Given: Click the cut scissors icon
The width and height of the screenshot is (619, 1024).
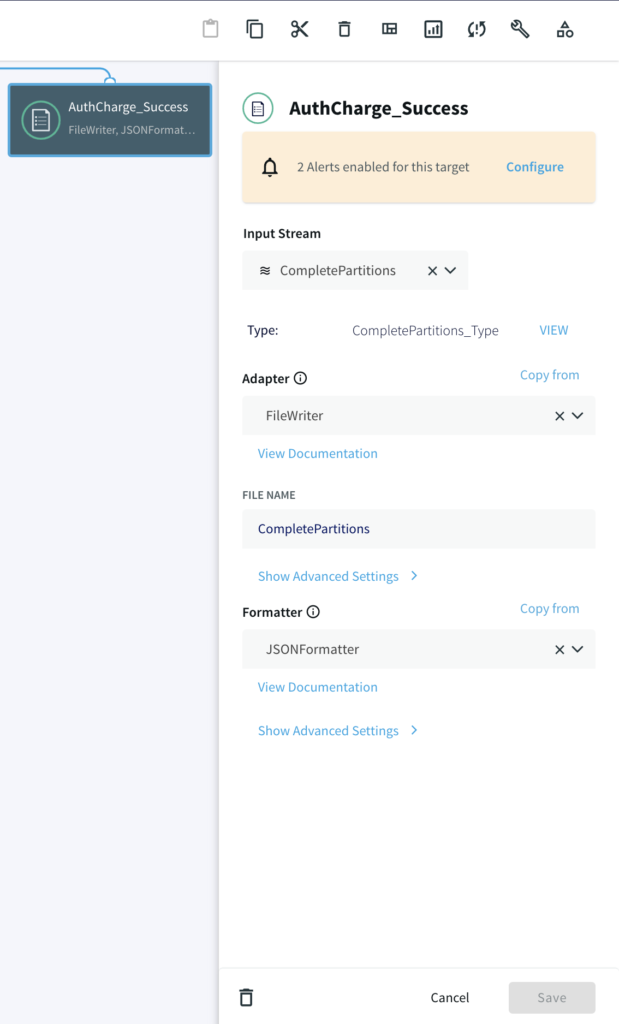Looking at the screenshot, I should click(x=300, y=29).
